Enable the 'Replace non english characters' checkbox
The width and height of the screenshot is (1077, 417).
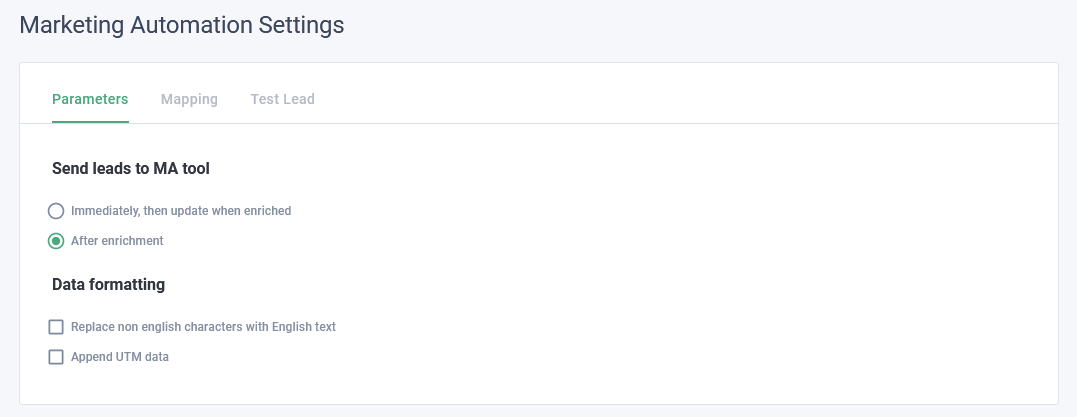click(x=56, y=327)
